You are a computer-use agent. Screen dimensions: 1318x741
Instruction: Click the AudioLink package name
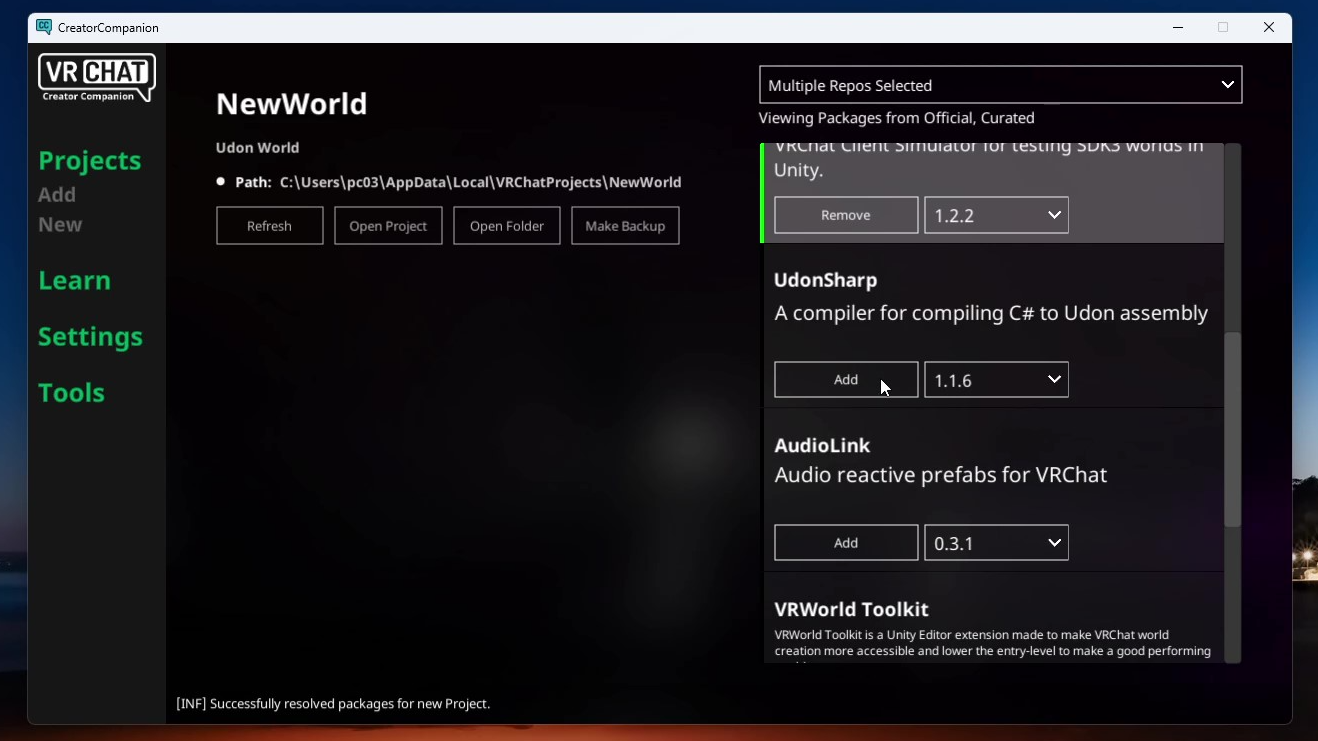pyautogui.click(x=822, y=445)
